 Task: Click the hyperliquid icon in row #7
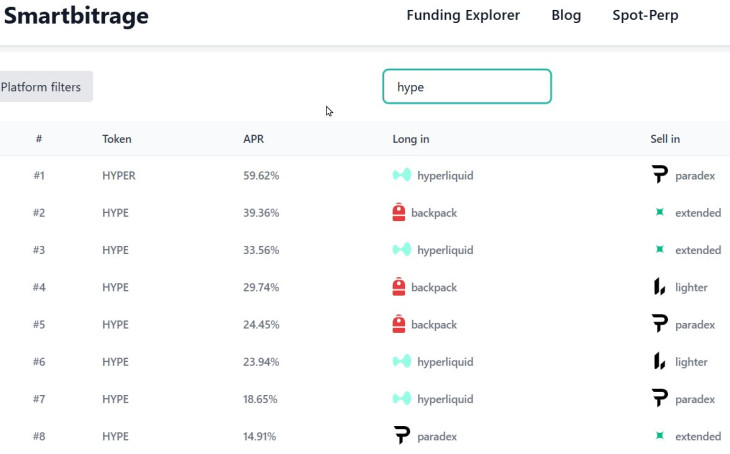[x=402, y=399]
